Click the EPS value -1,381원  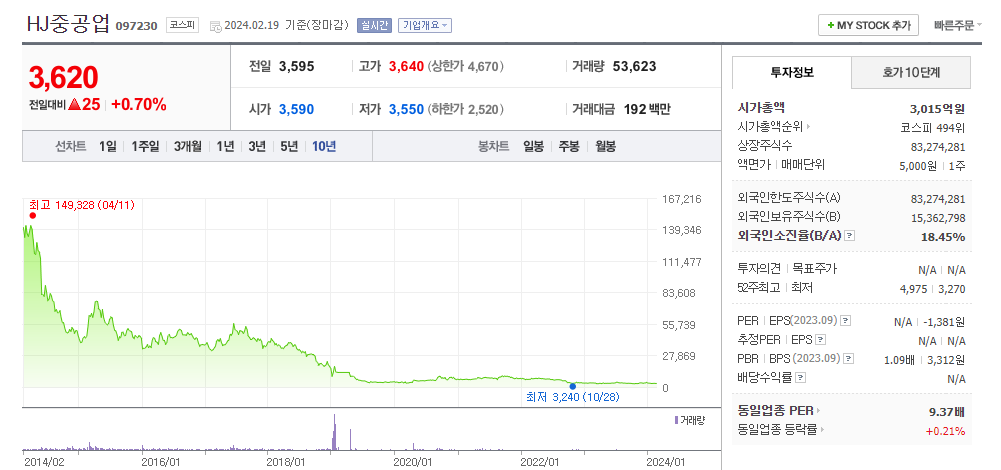[944, 322]
